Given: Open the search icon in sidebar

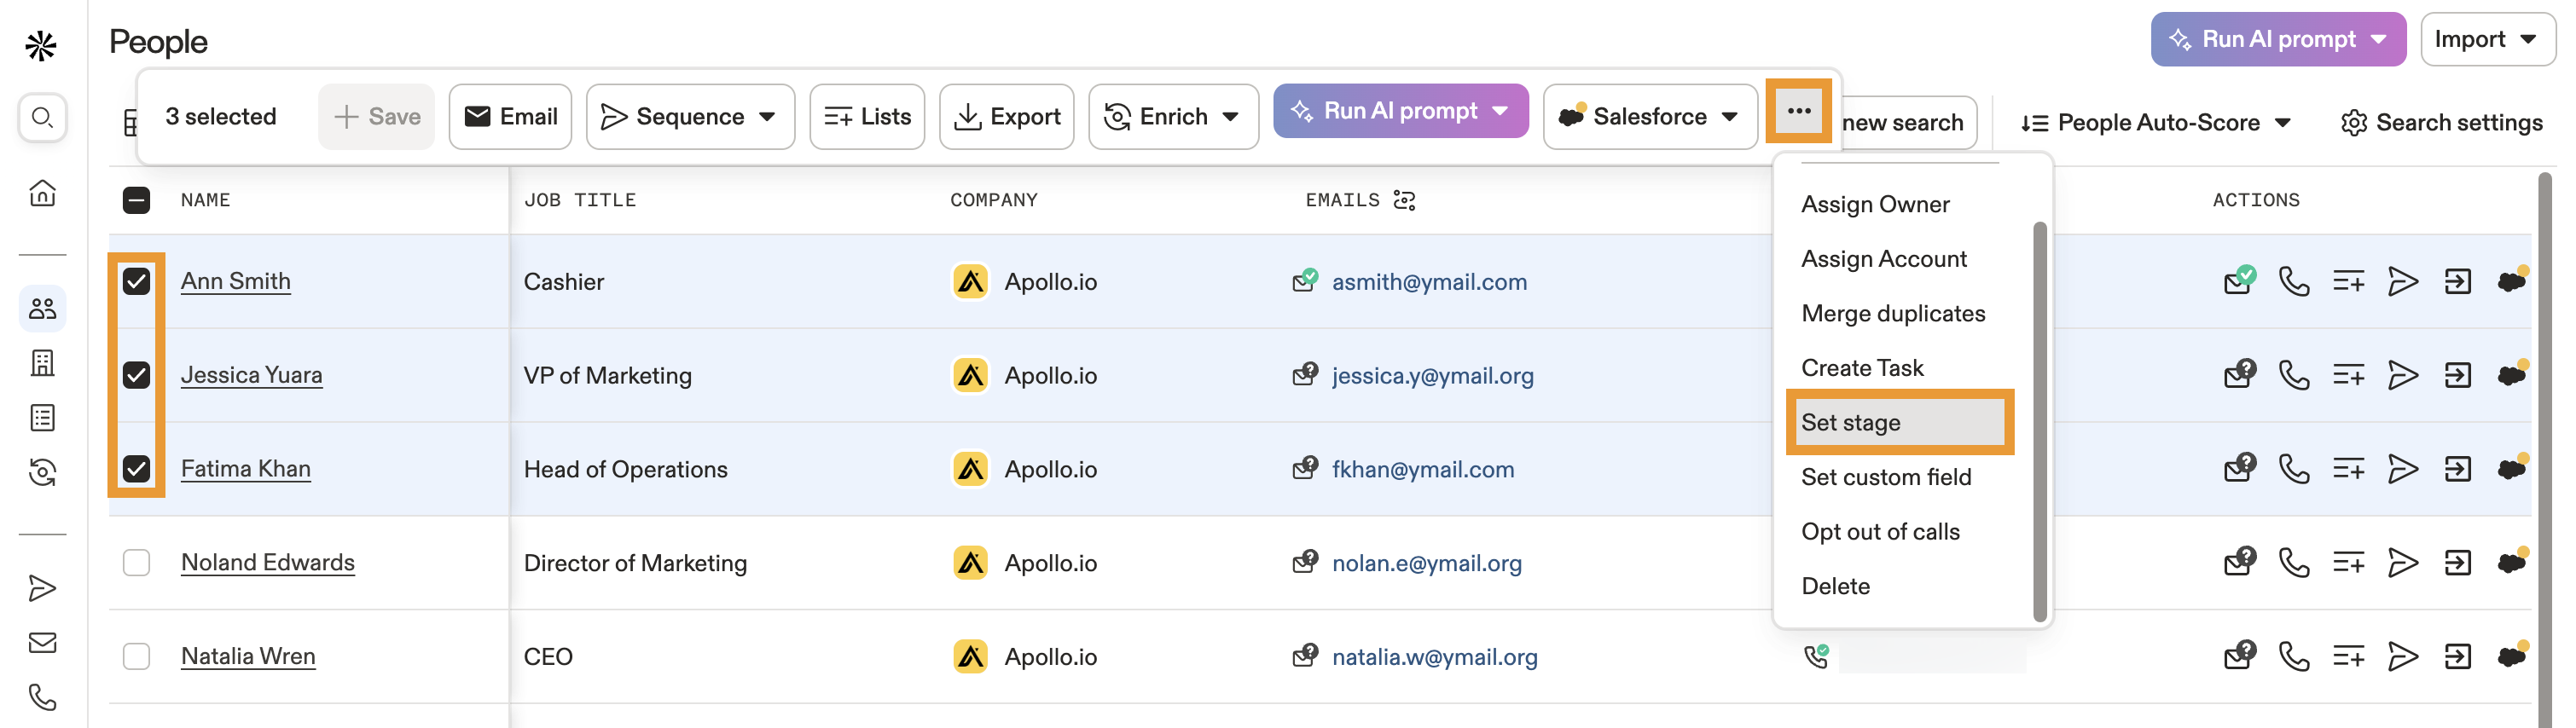Looking at the screenshot, I should pos(42,118).
